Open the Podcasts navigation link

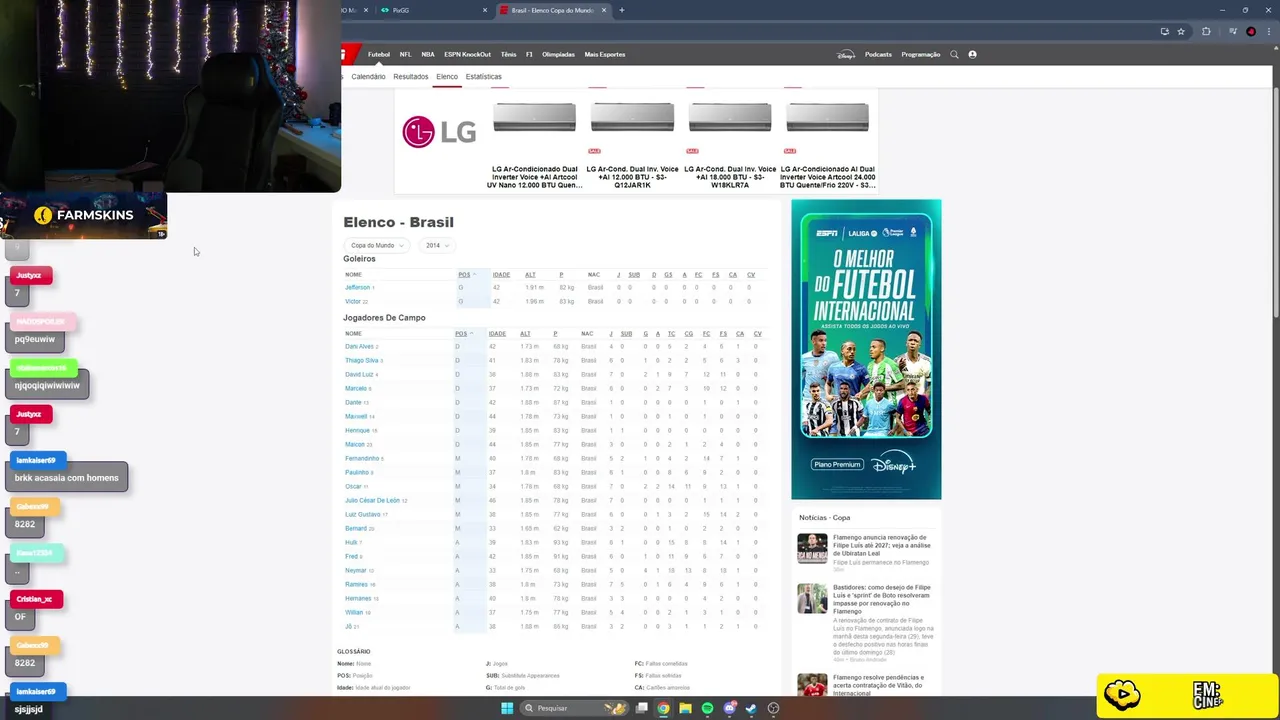pyautogui.click(x=878, y=54)
